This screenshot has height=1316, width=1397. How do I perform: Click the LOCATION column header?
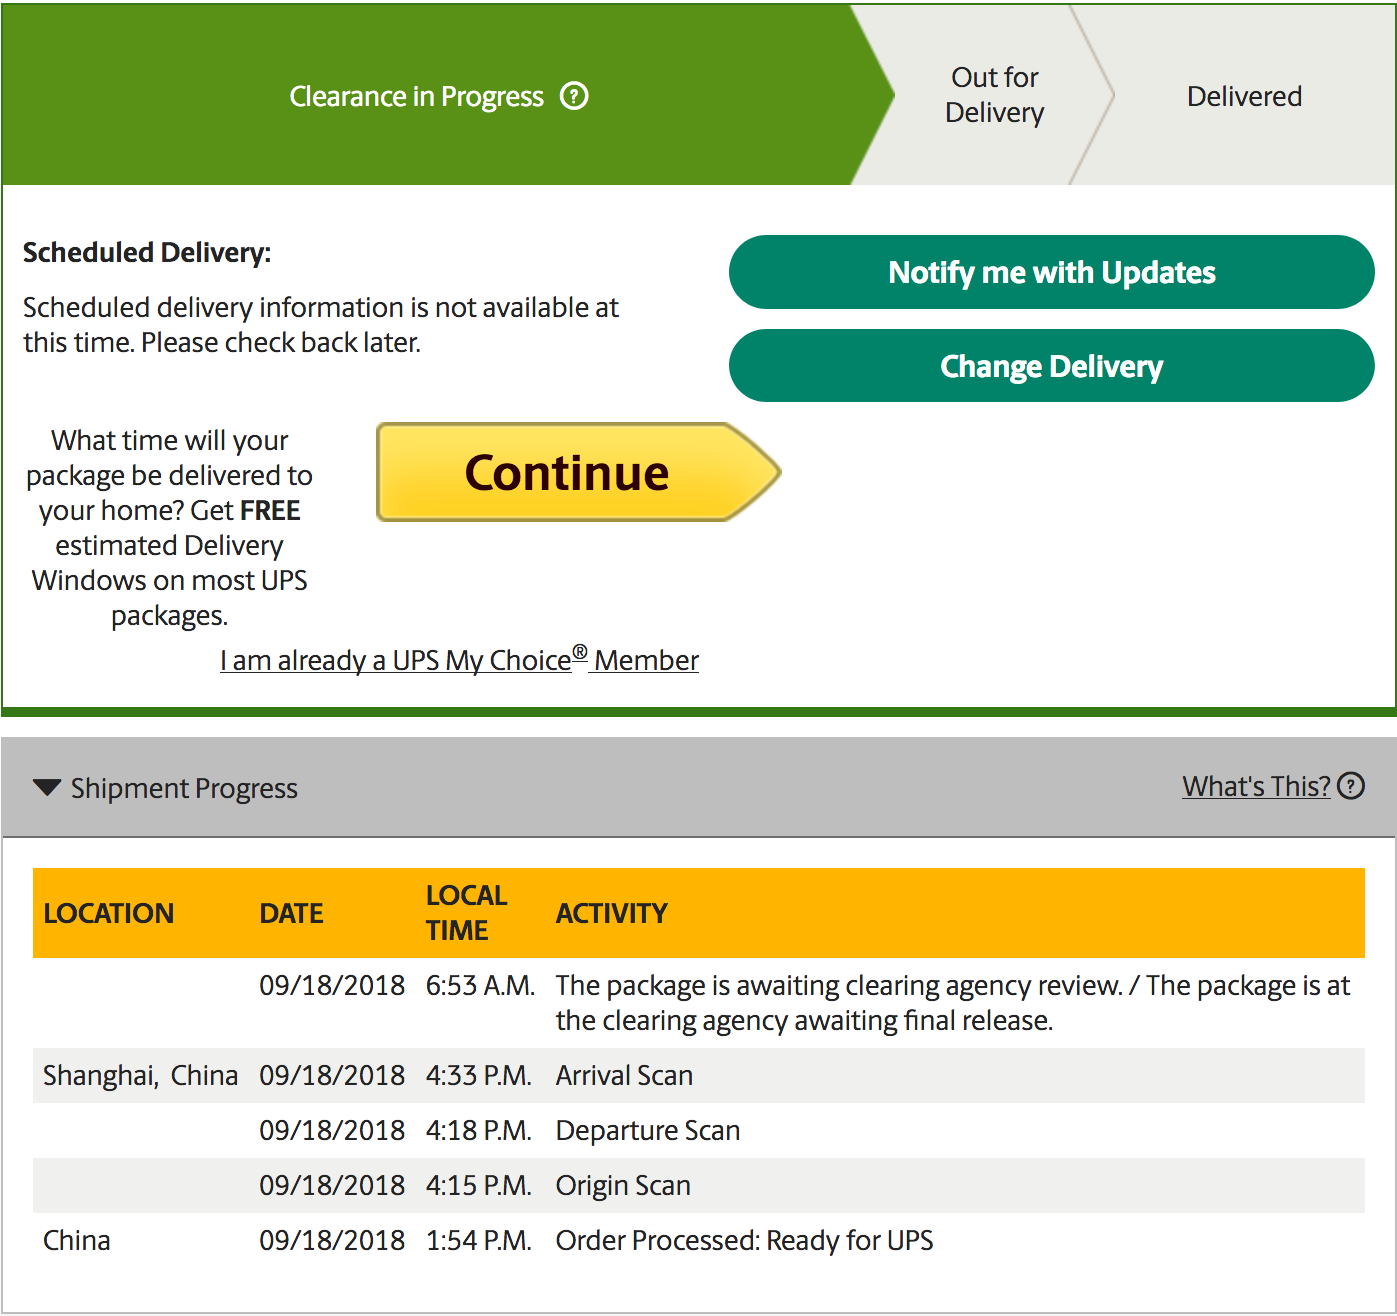[109, 913]
